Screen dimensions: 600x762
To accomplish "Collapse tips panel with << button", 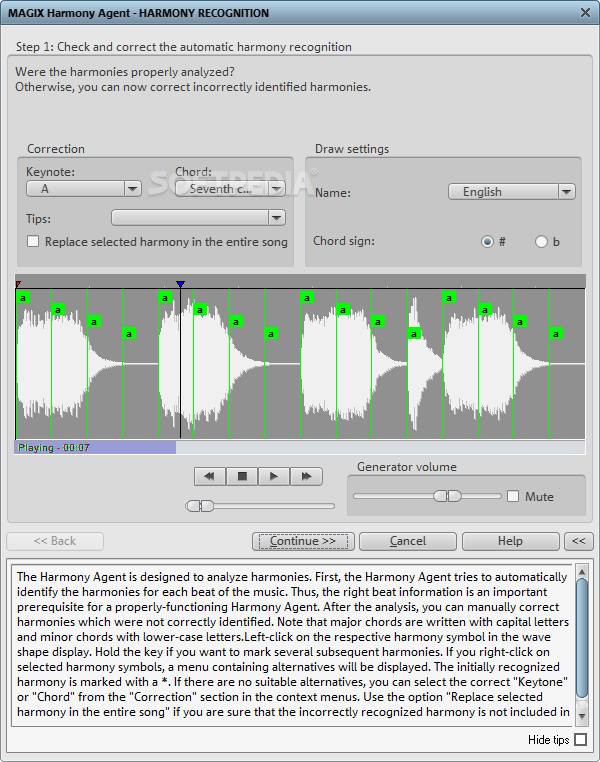I will (579, 541).
